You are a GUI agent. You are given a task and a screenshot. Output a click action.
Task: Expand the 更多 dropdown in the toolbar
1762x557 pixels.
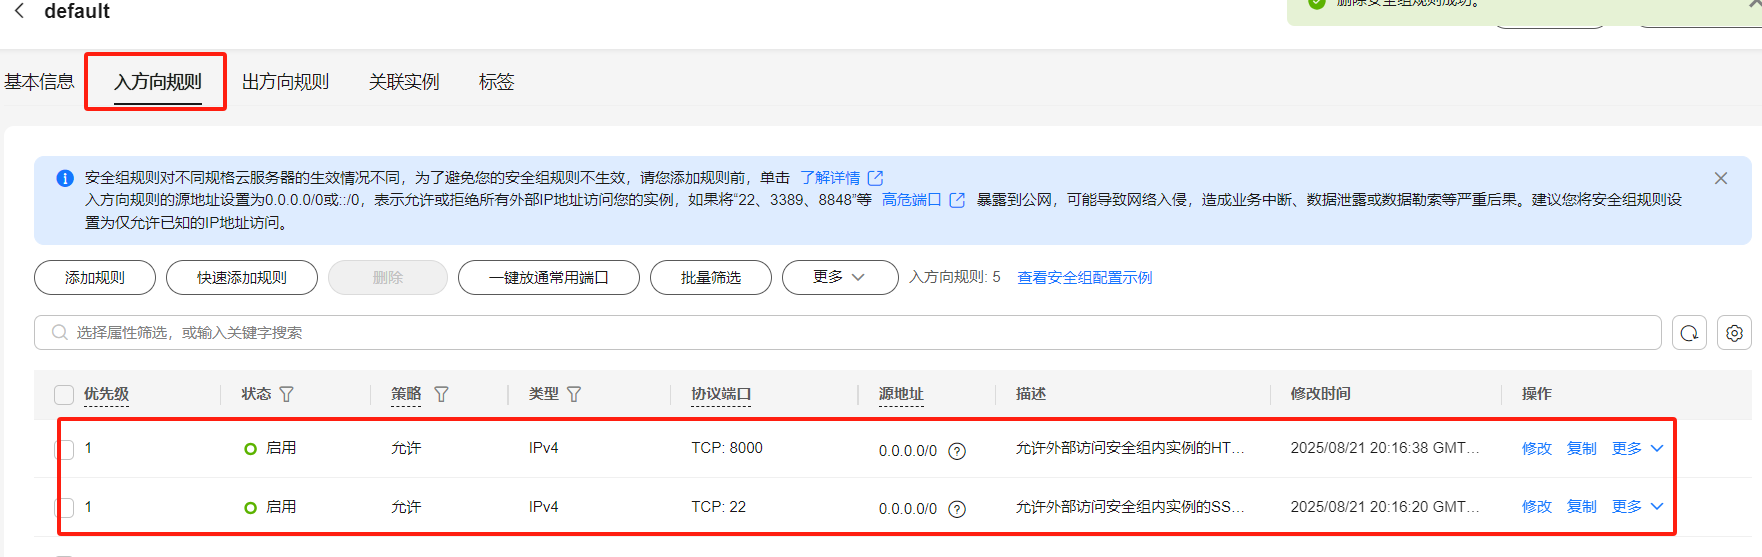point(840,278)
